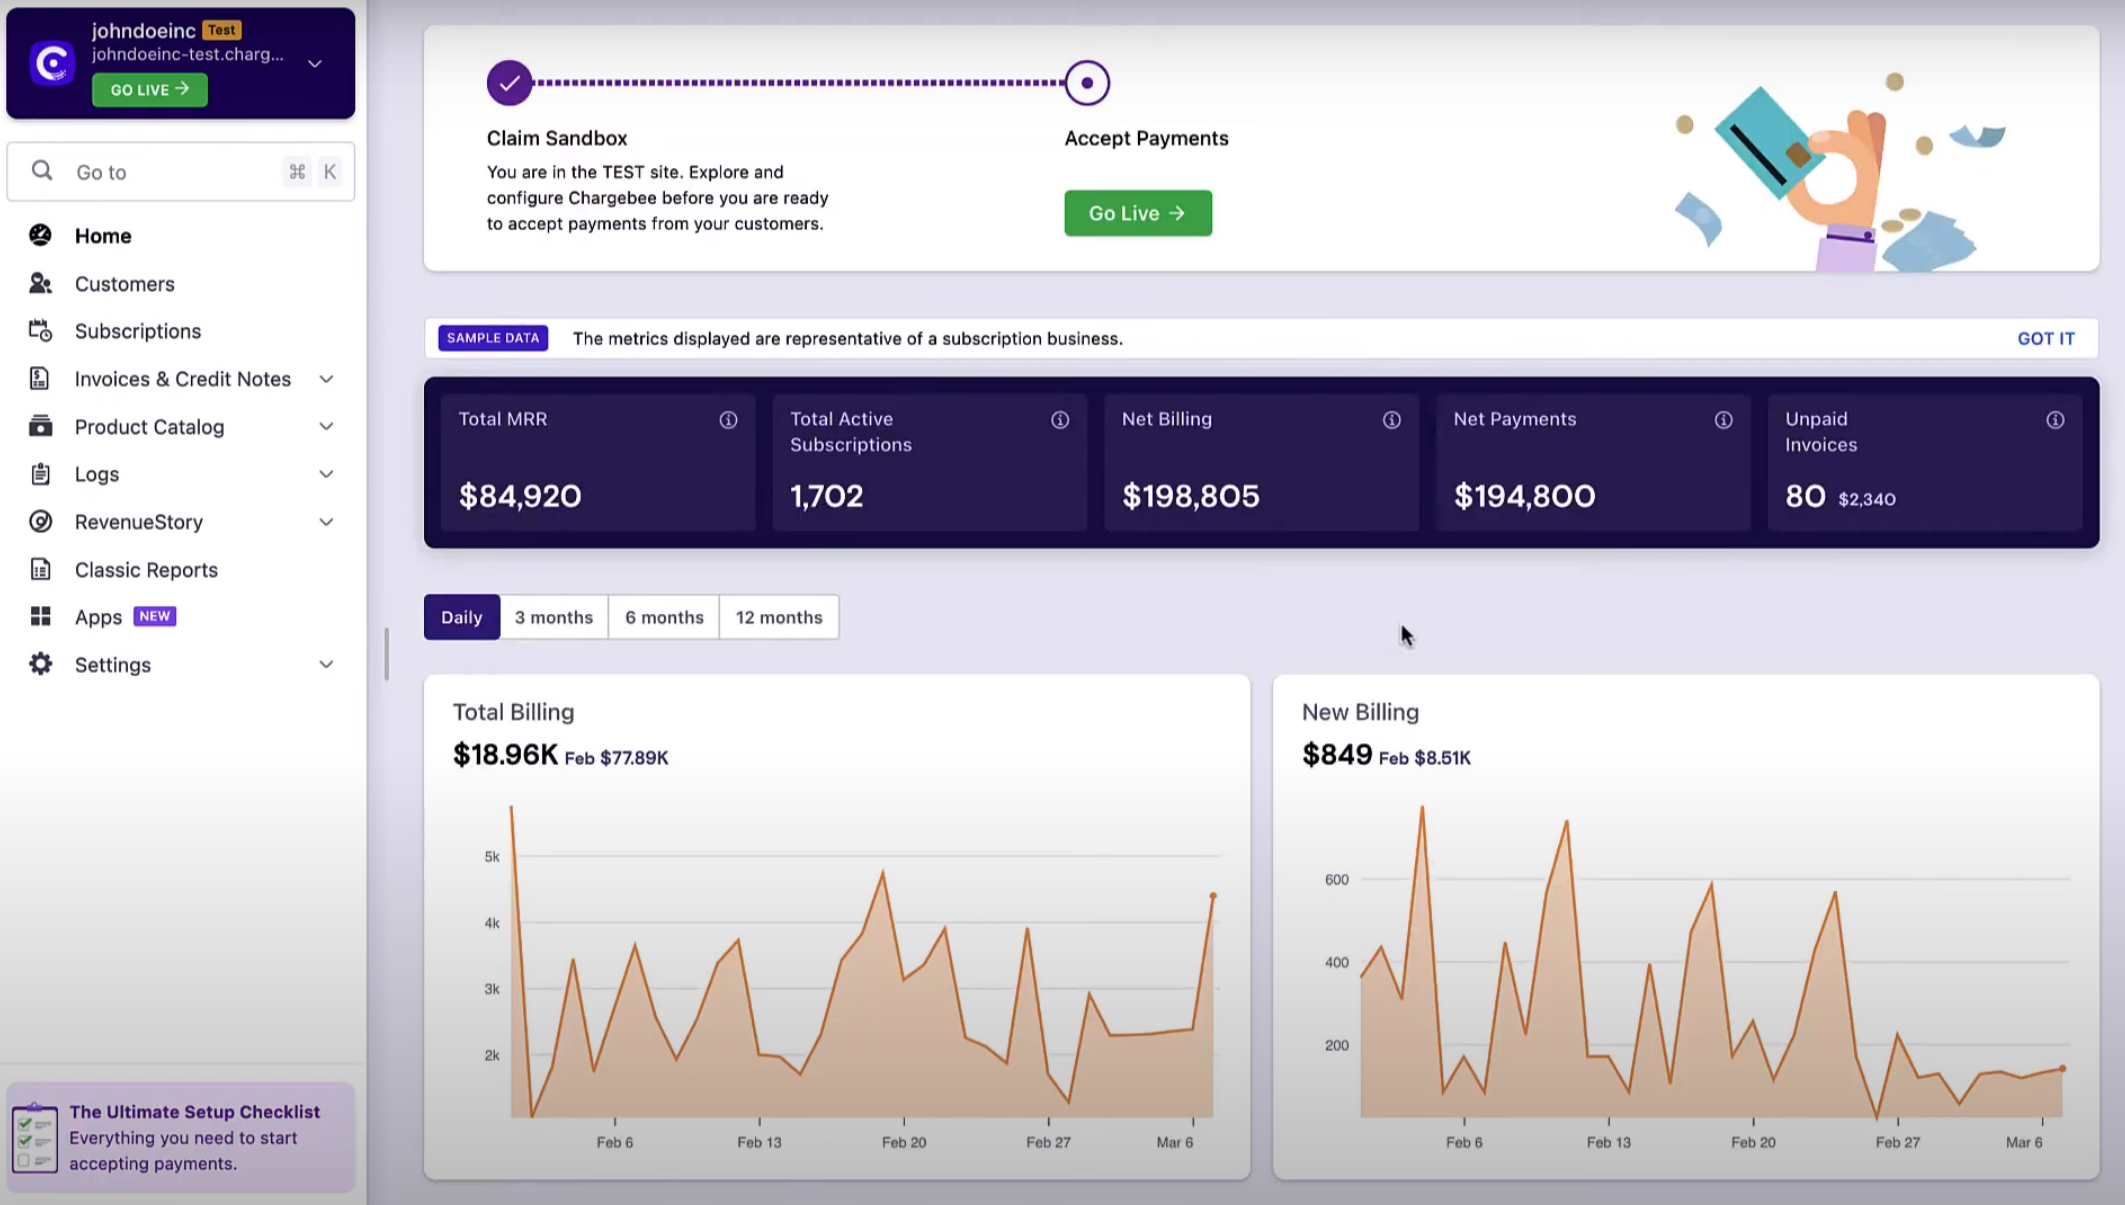Expand the Settings menu

[326, 664]
